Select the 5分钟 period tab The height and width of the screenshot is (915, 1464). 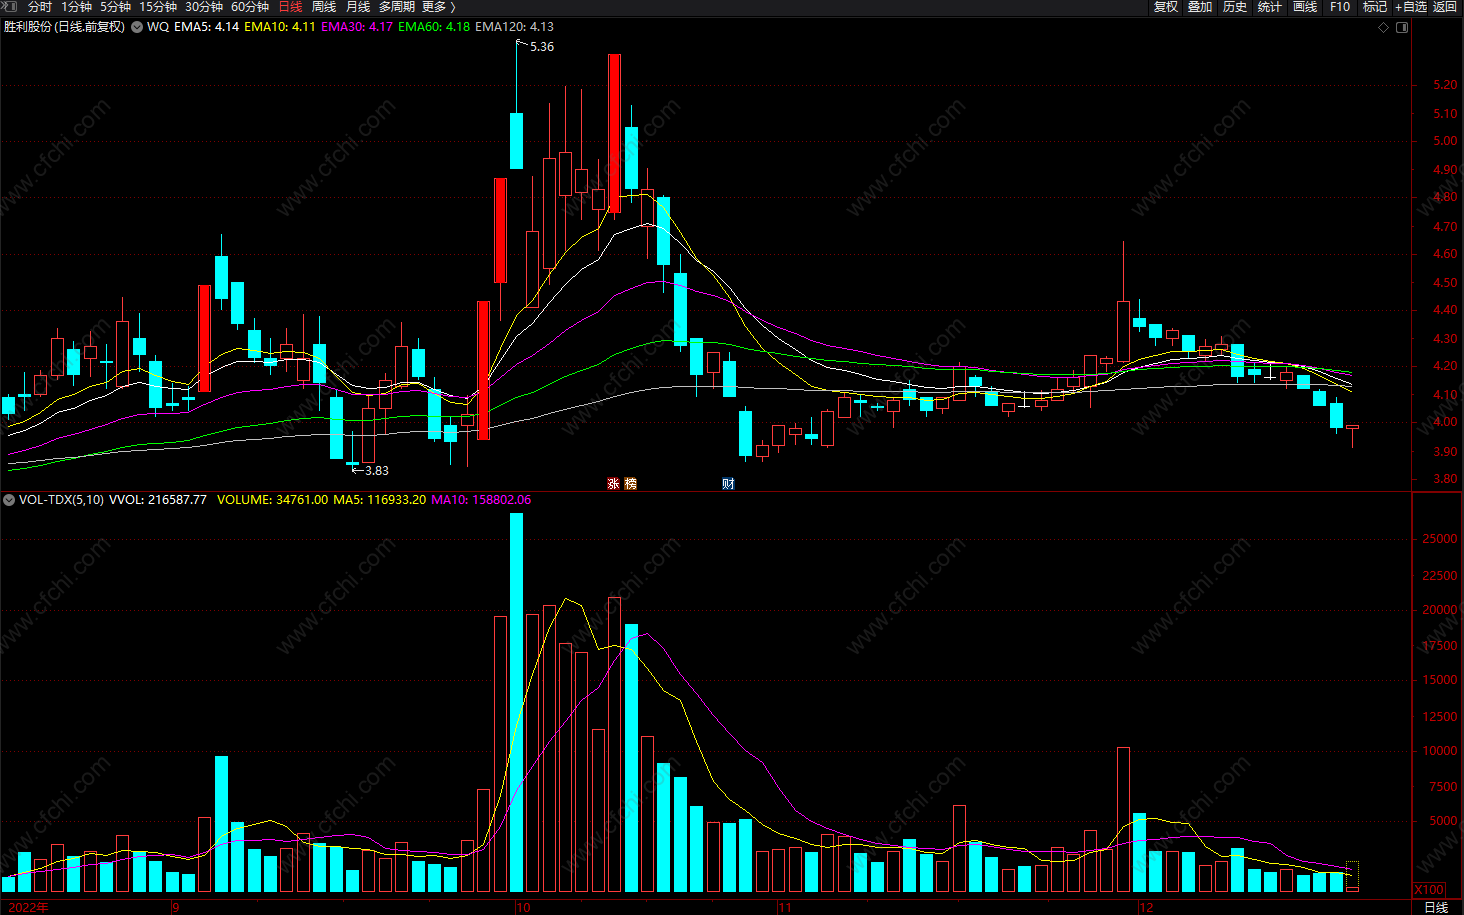coord(116,7)
